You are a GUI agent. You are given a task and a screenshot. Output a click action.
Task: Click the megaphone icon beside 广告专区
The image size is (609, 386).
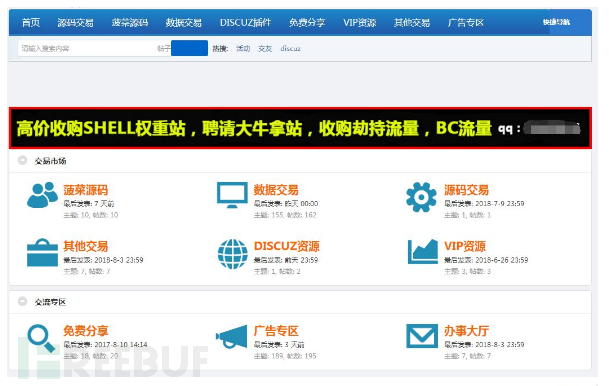pyautogui.click(x=231, y=336)
